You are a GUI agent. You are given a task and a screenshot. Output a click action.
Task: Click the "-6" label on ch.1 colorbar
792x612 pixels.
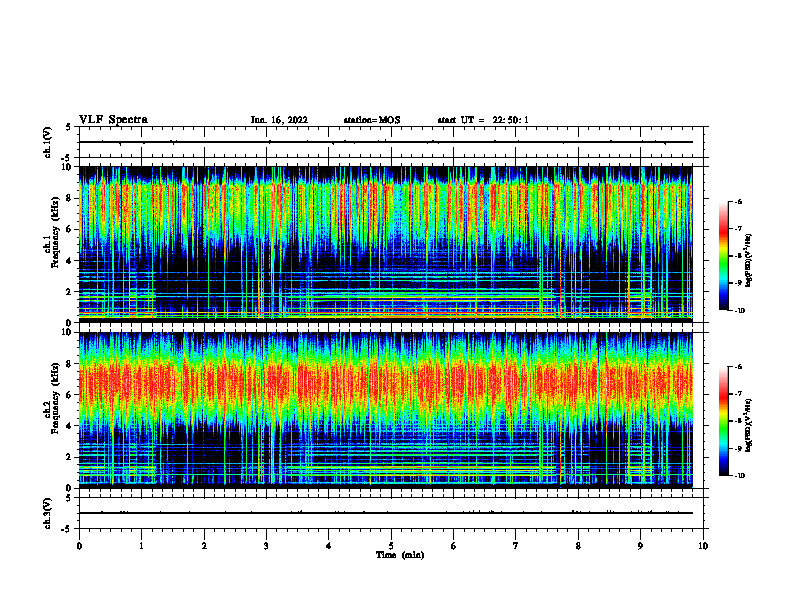738,201
